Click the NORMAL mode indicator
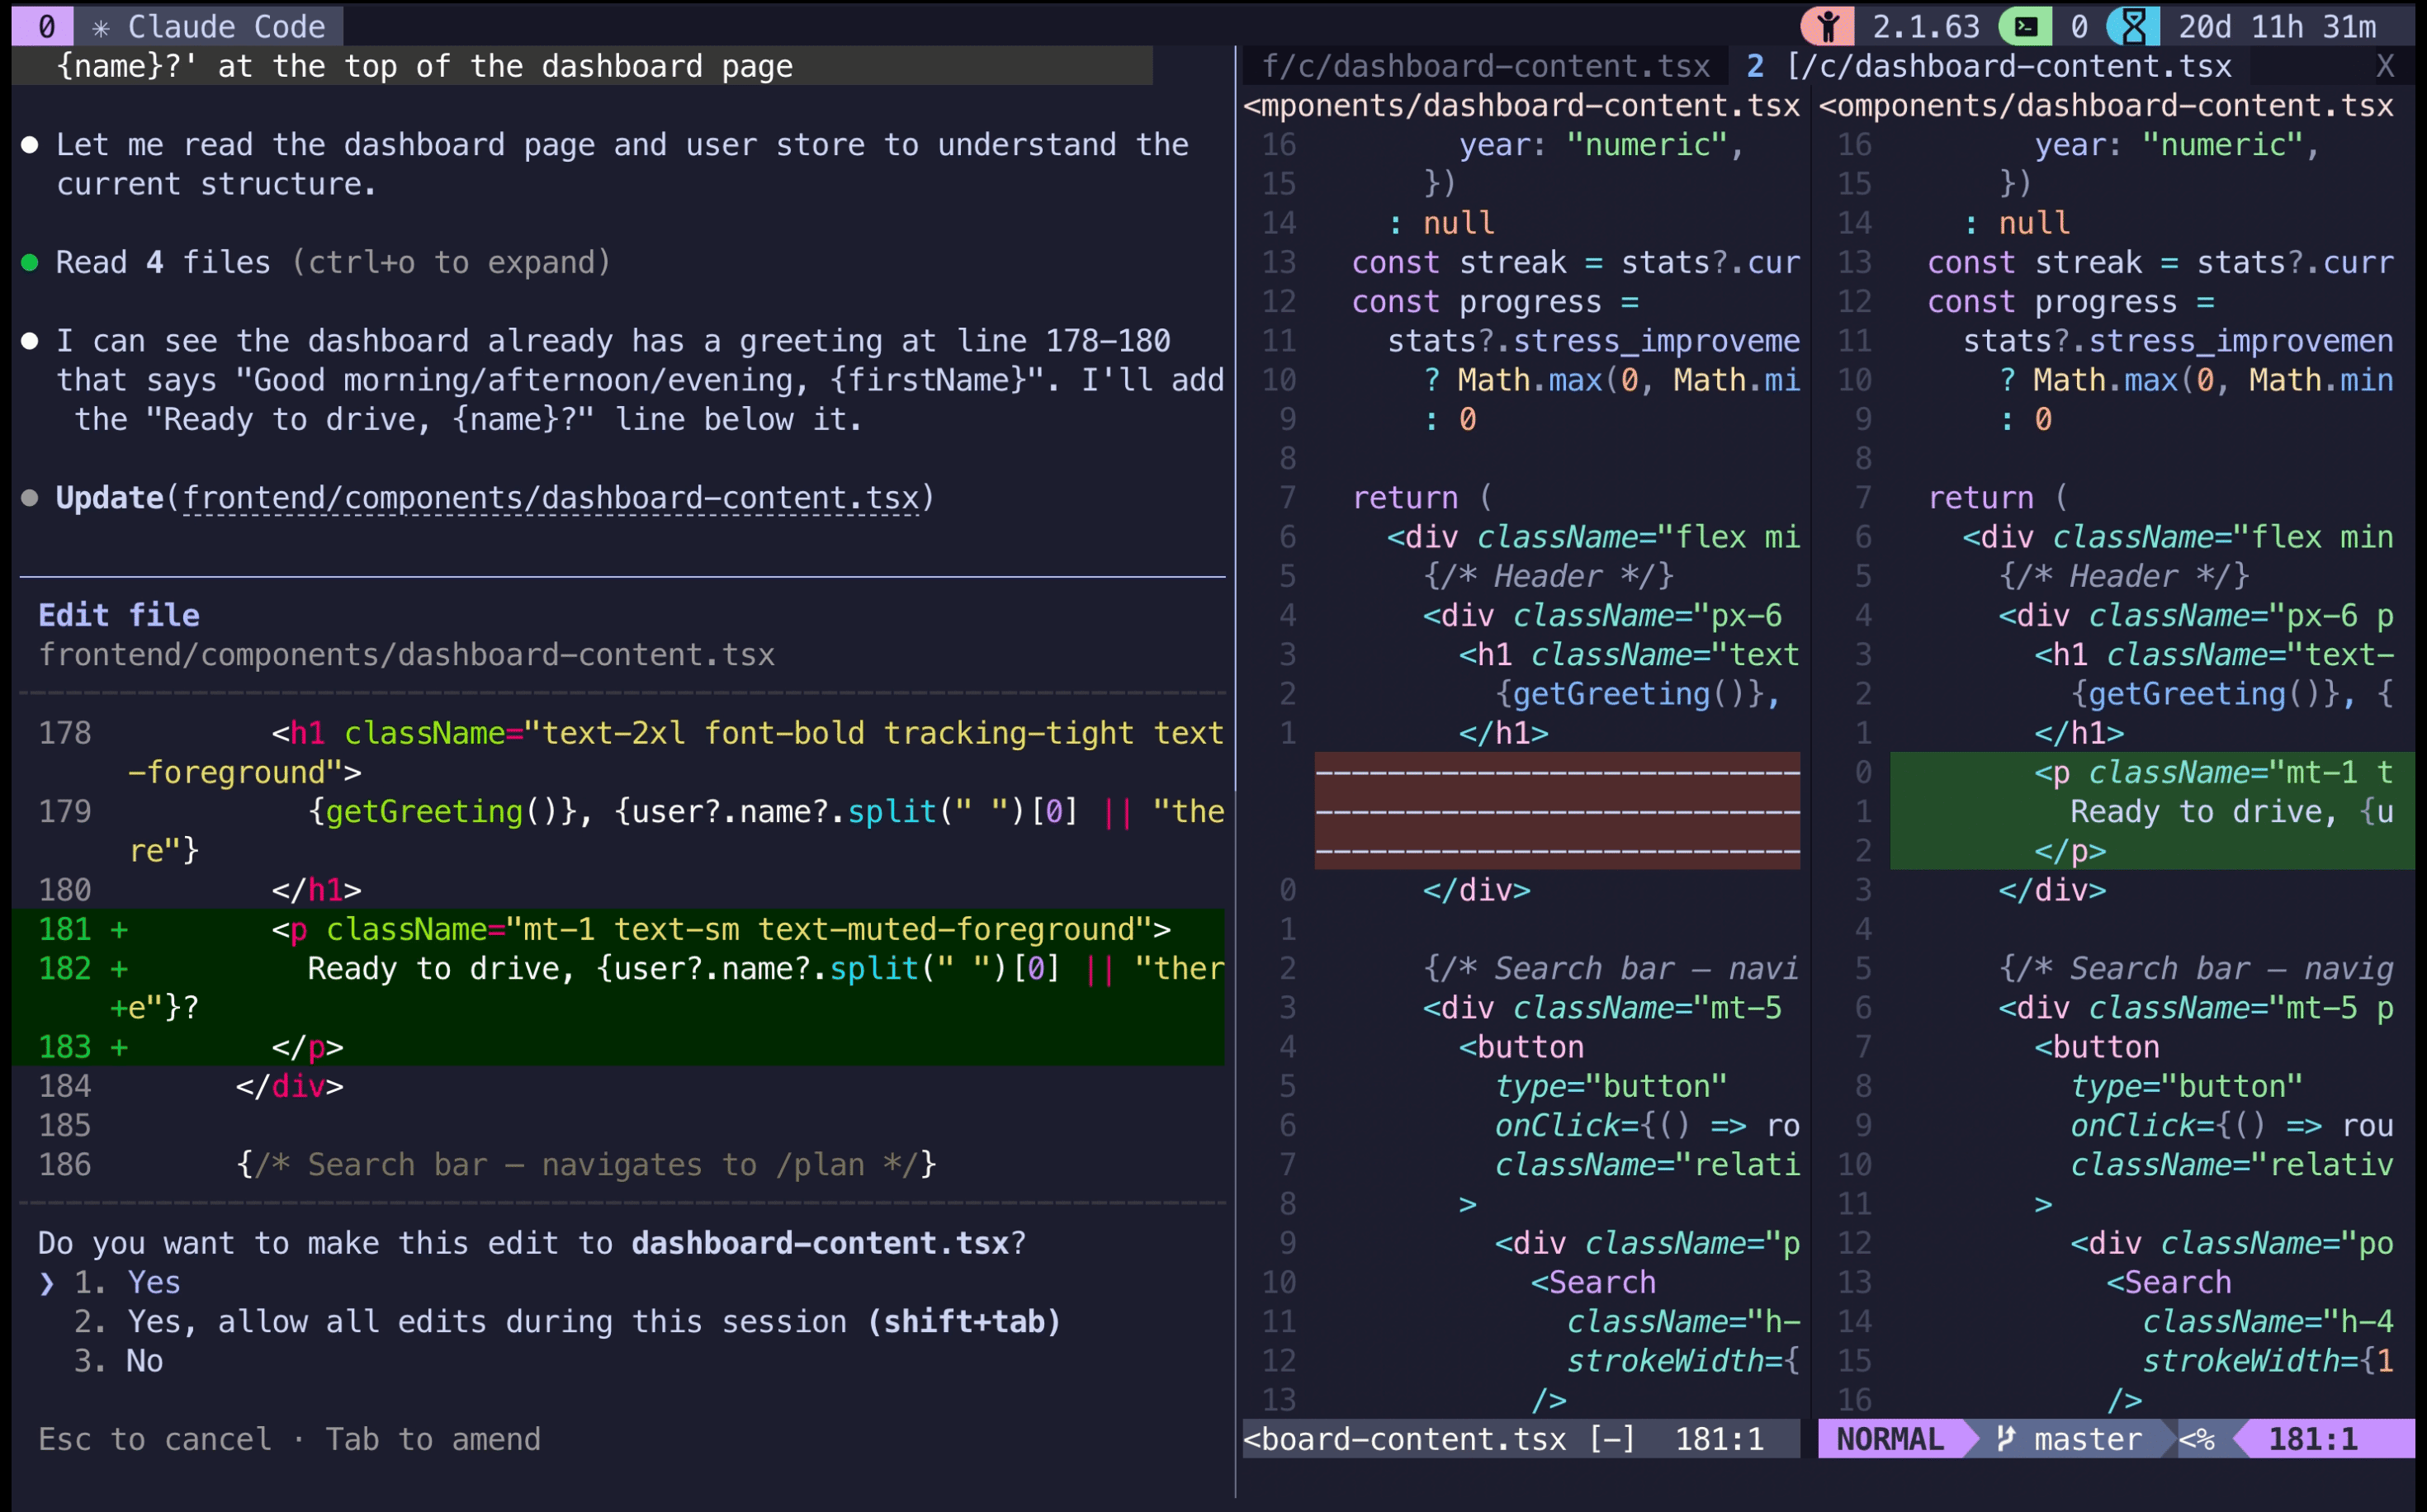The width and height of the screenshot is (2427, 1512). [1890, 1438]
